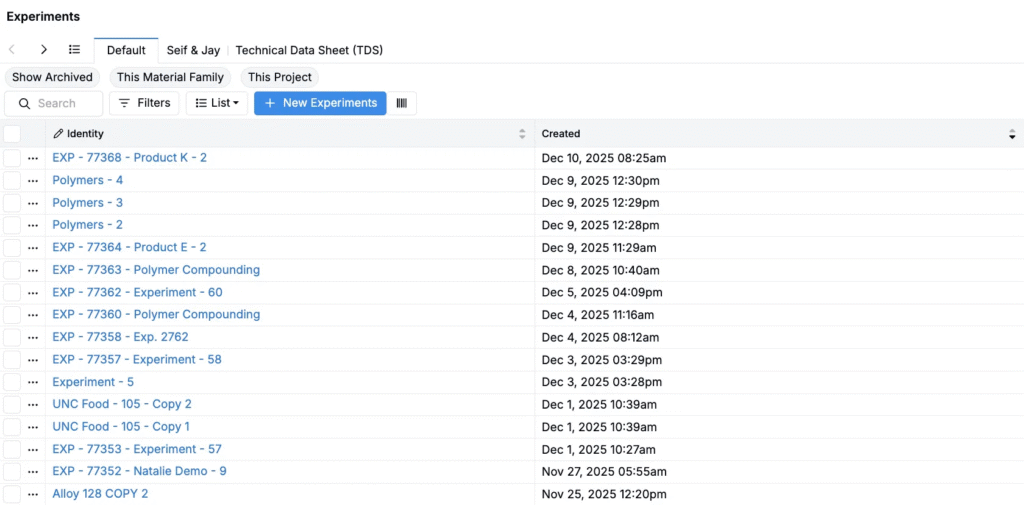Click the forward navigation arrow
Image resolution: width=1024 pixels, height=505 pixels.
[44, 49]
